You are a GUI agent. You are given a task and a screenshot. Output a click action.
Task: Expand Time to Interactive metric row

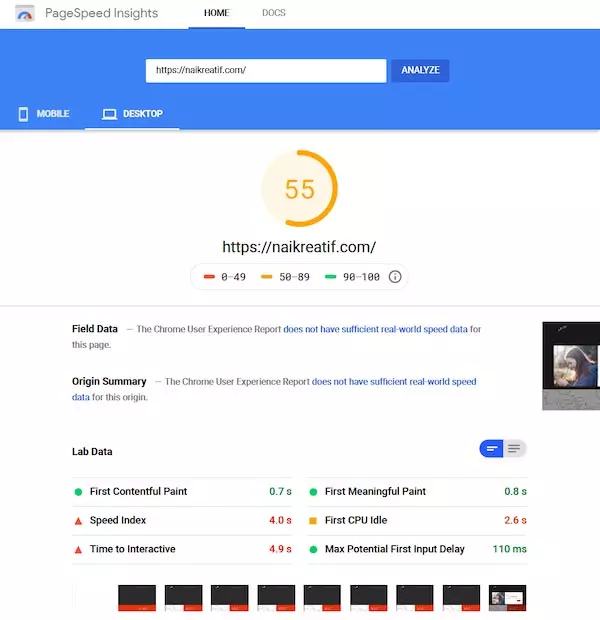pos(182,550)
